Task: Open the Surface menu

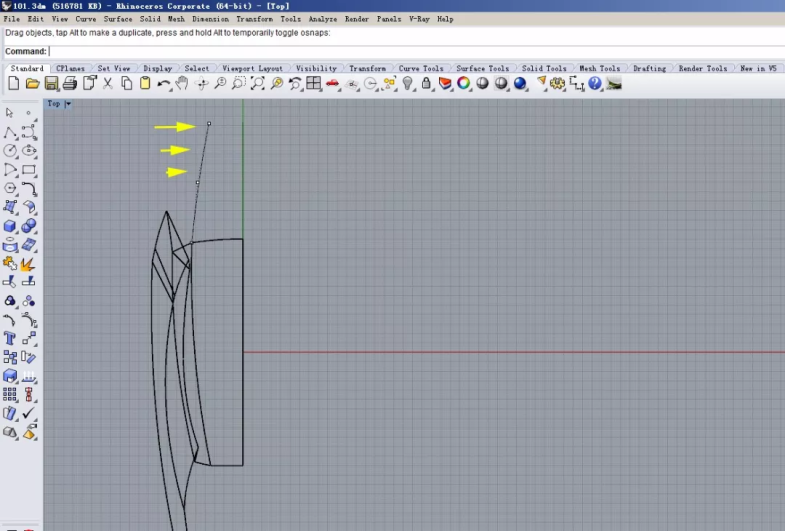Action: [x=117, y=19]
